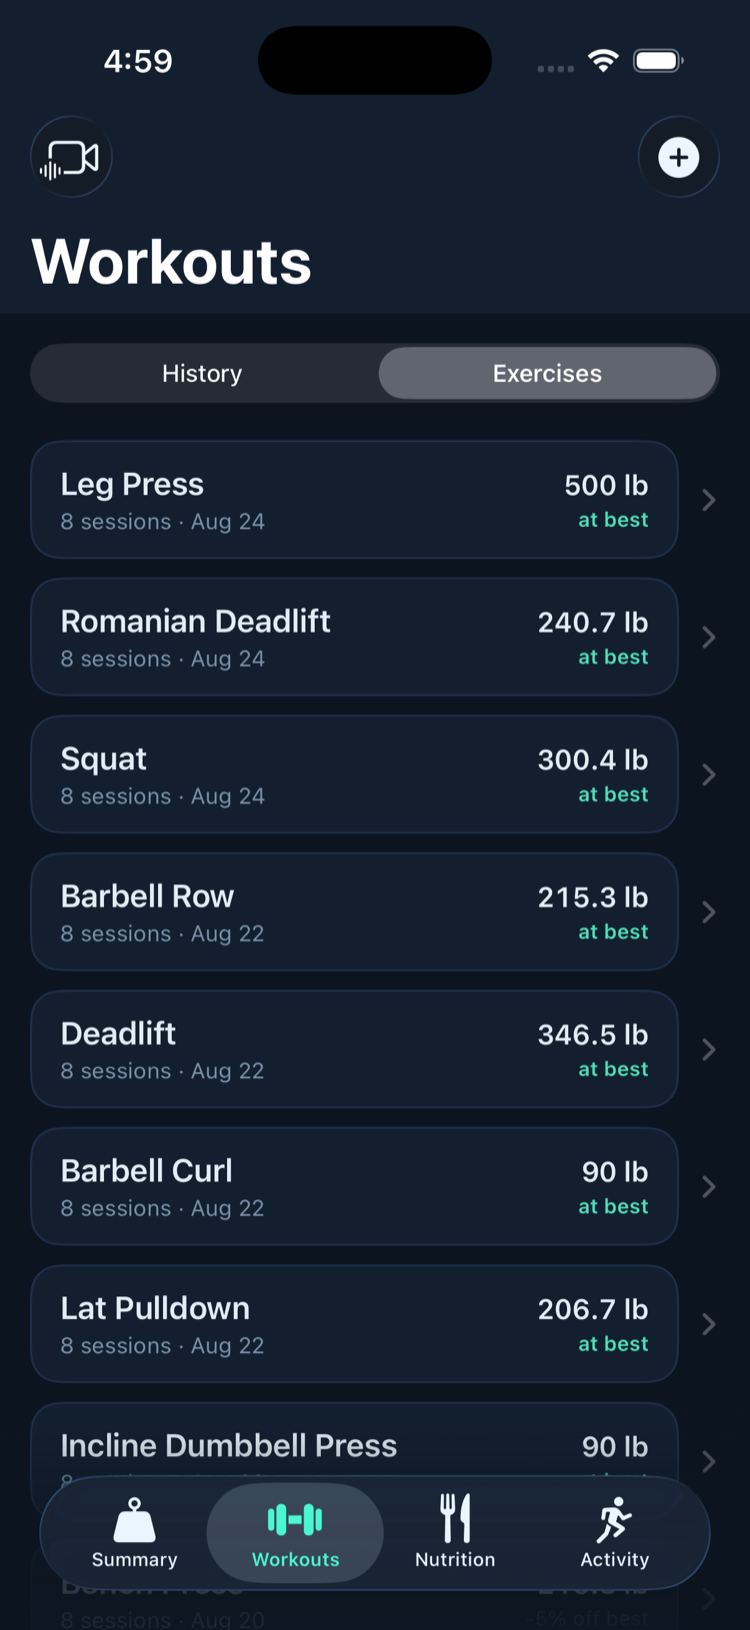Screen dimensions: 750x1630
Task: Expand Romanian Deadlift chevron arrow
Action: 708,637
